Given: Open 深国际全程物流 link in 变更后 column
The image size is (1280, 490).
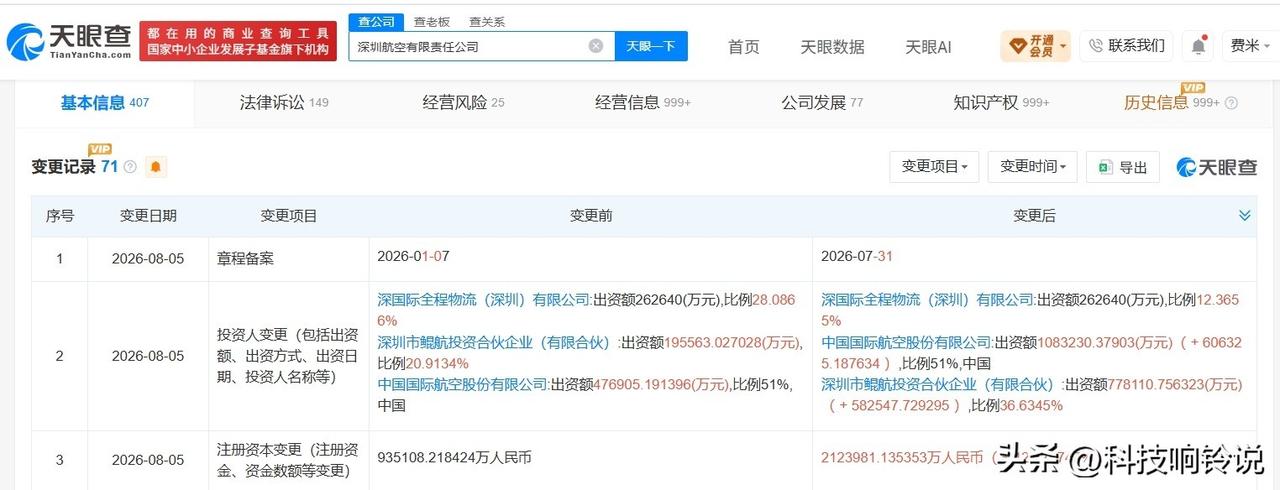Looking at the screenshot, I should 928,299.
